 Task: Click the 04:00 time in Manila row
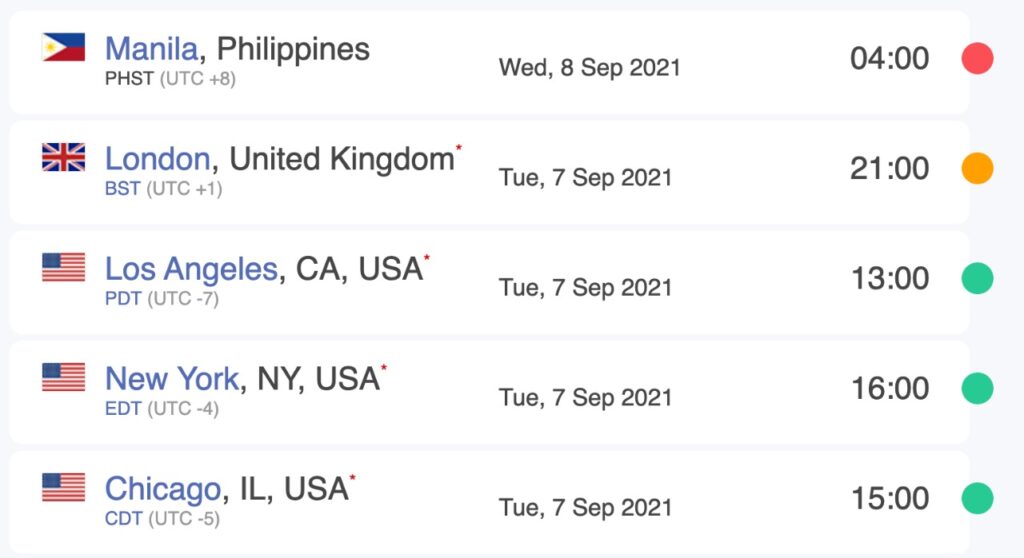pos(889,58)
